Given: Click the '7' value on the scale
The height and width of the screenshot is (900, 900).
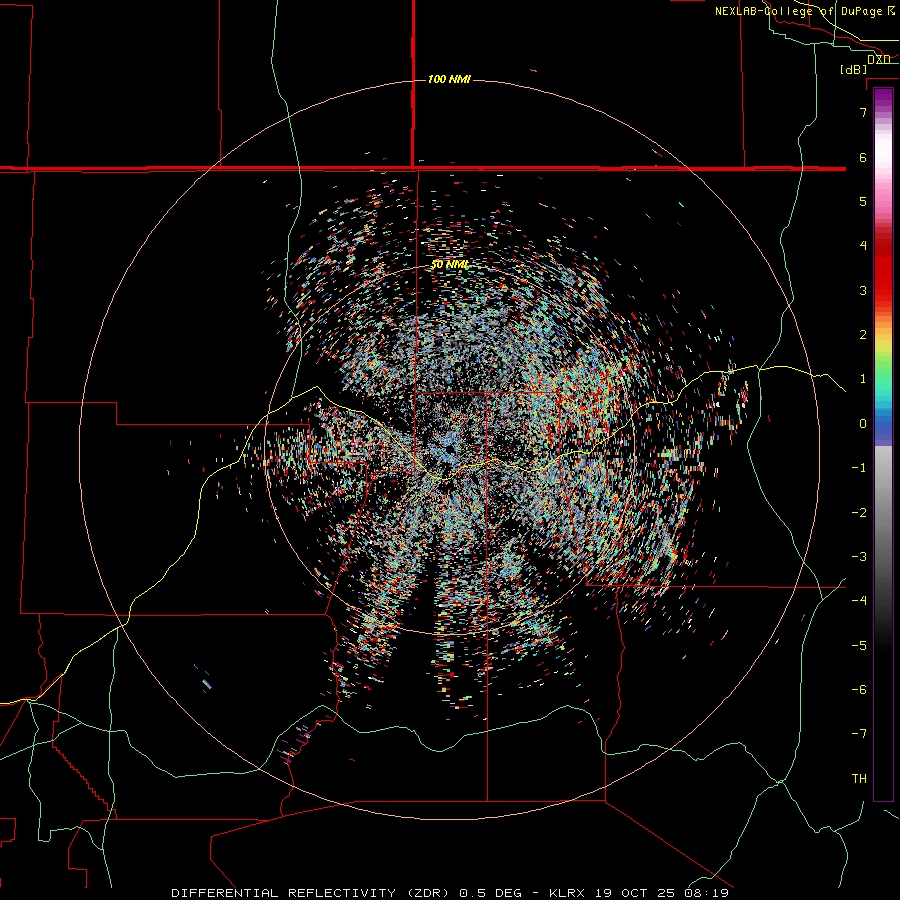Looking at the screenshot, I should pos(863,113).
